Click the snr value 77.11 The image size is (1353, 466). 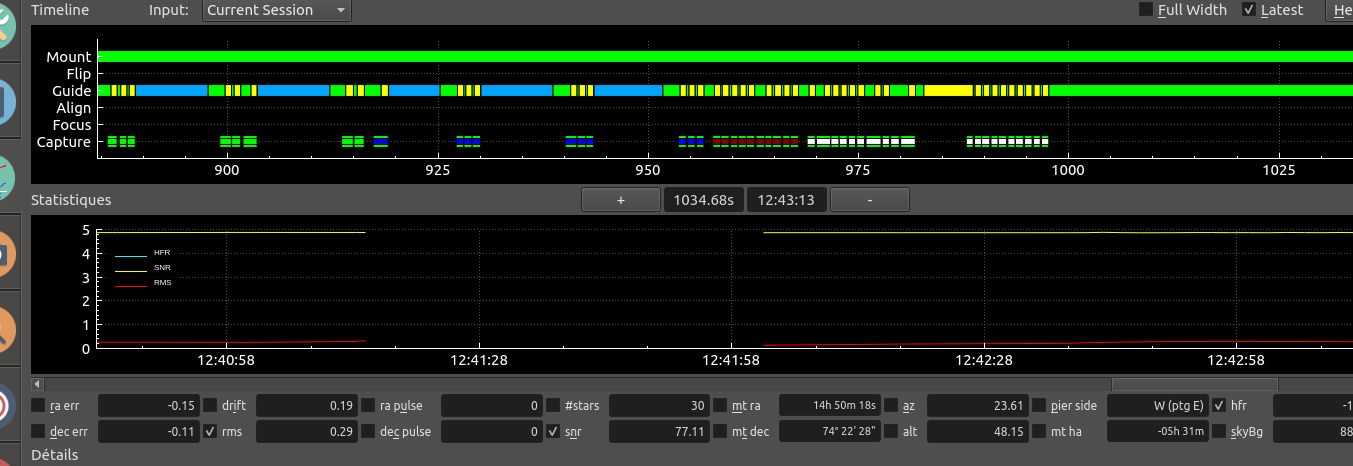tap(659, 432)
